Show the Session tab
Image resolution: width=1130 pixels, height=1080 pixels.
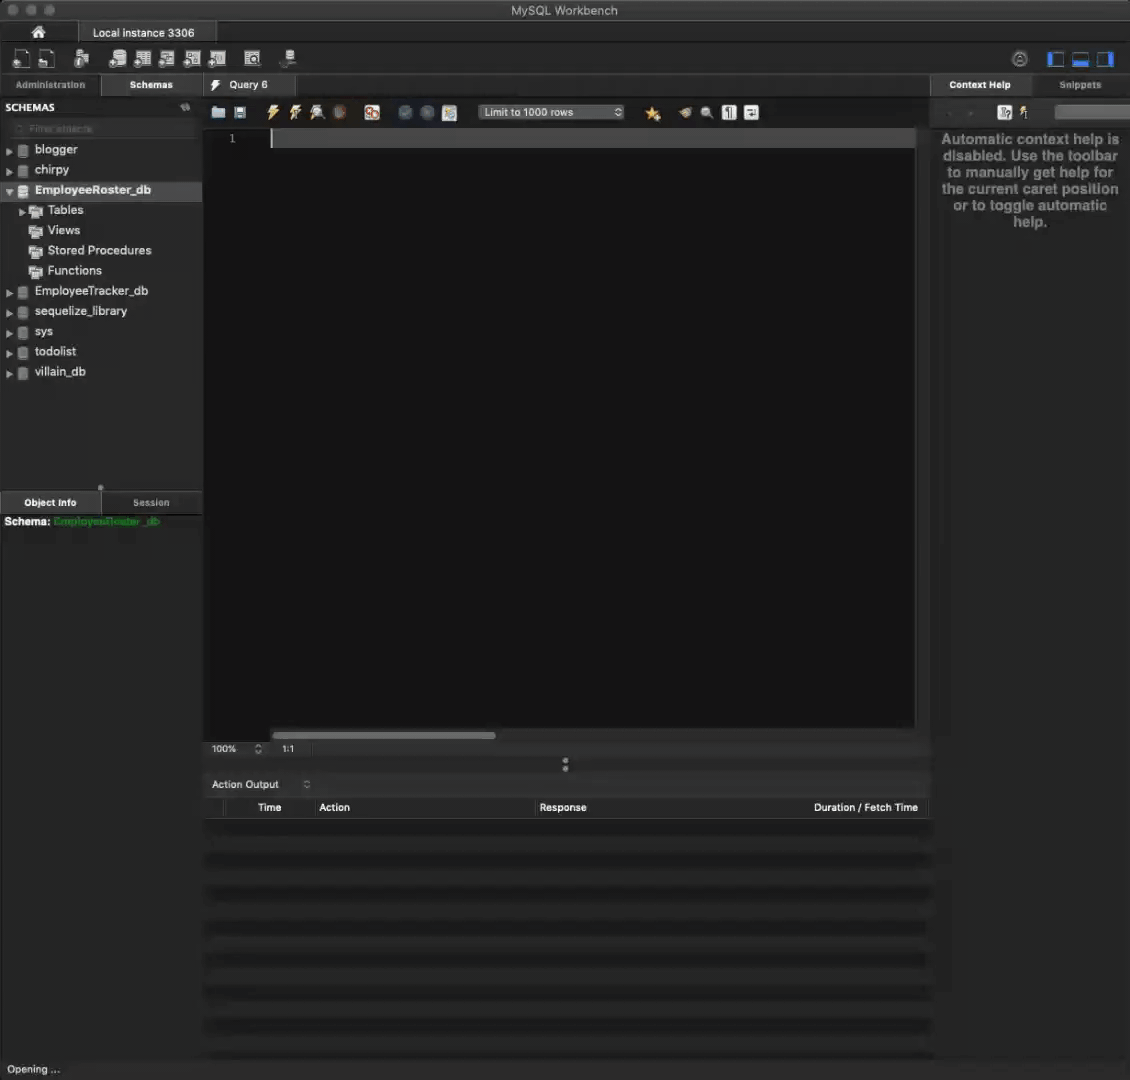151,503
